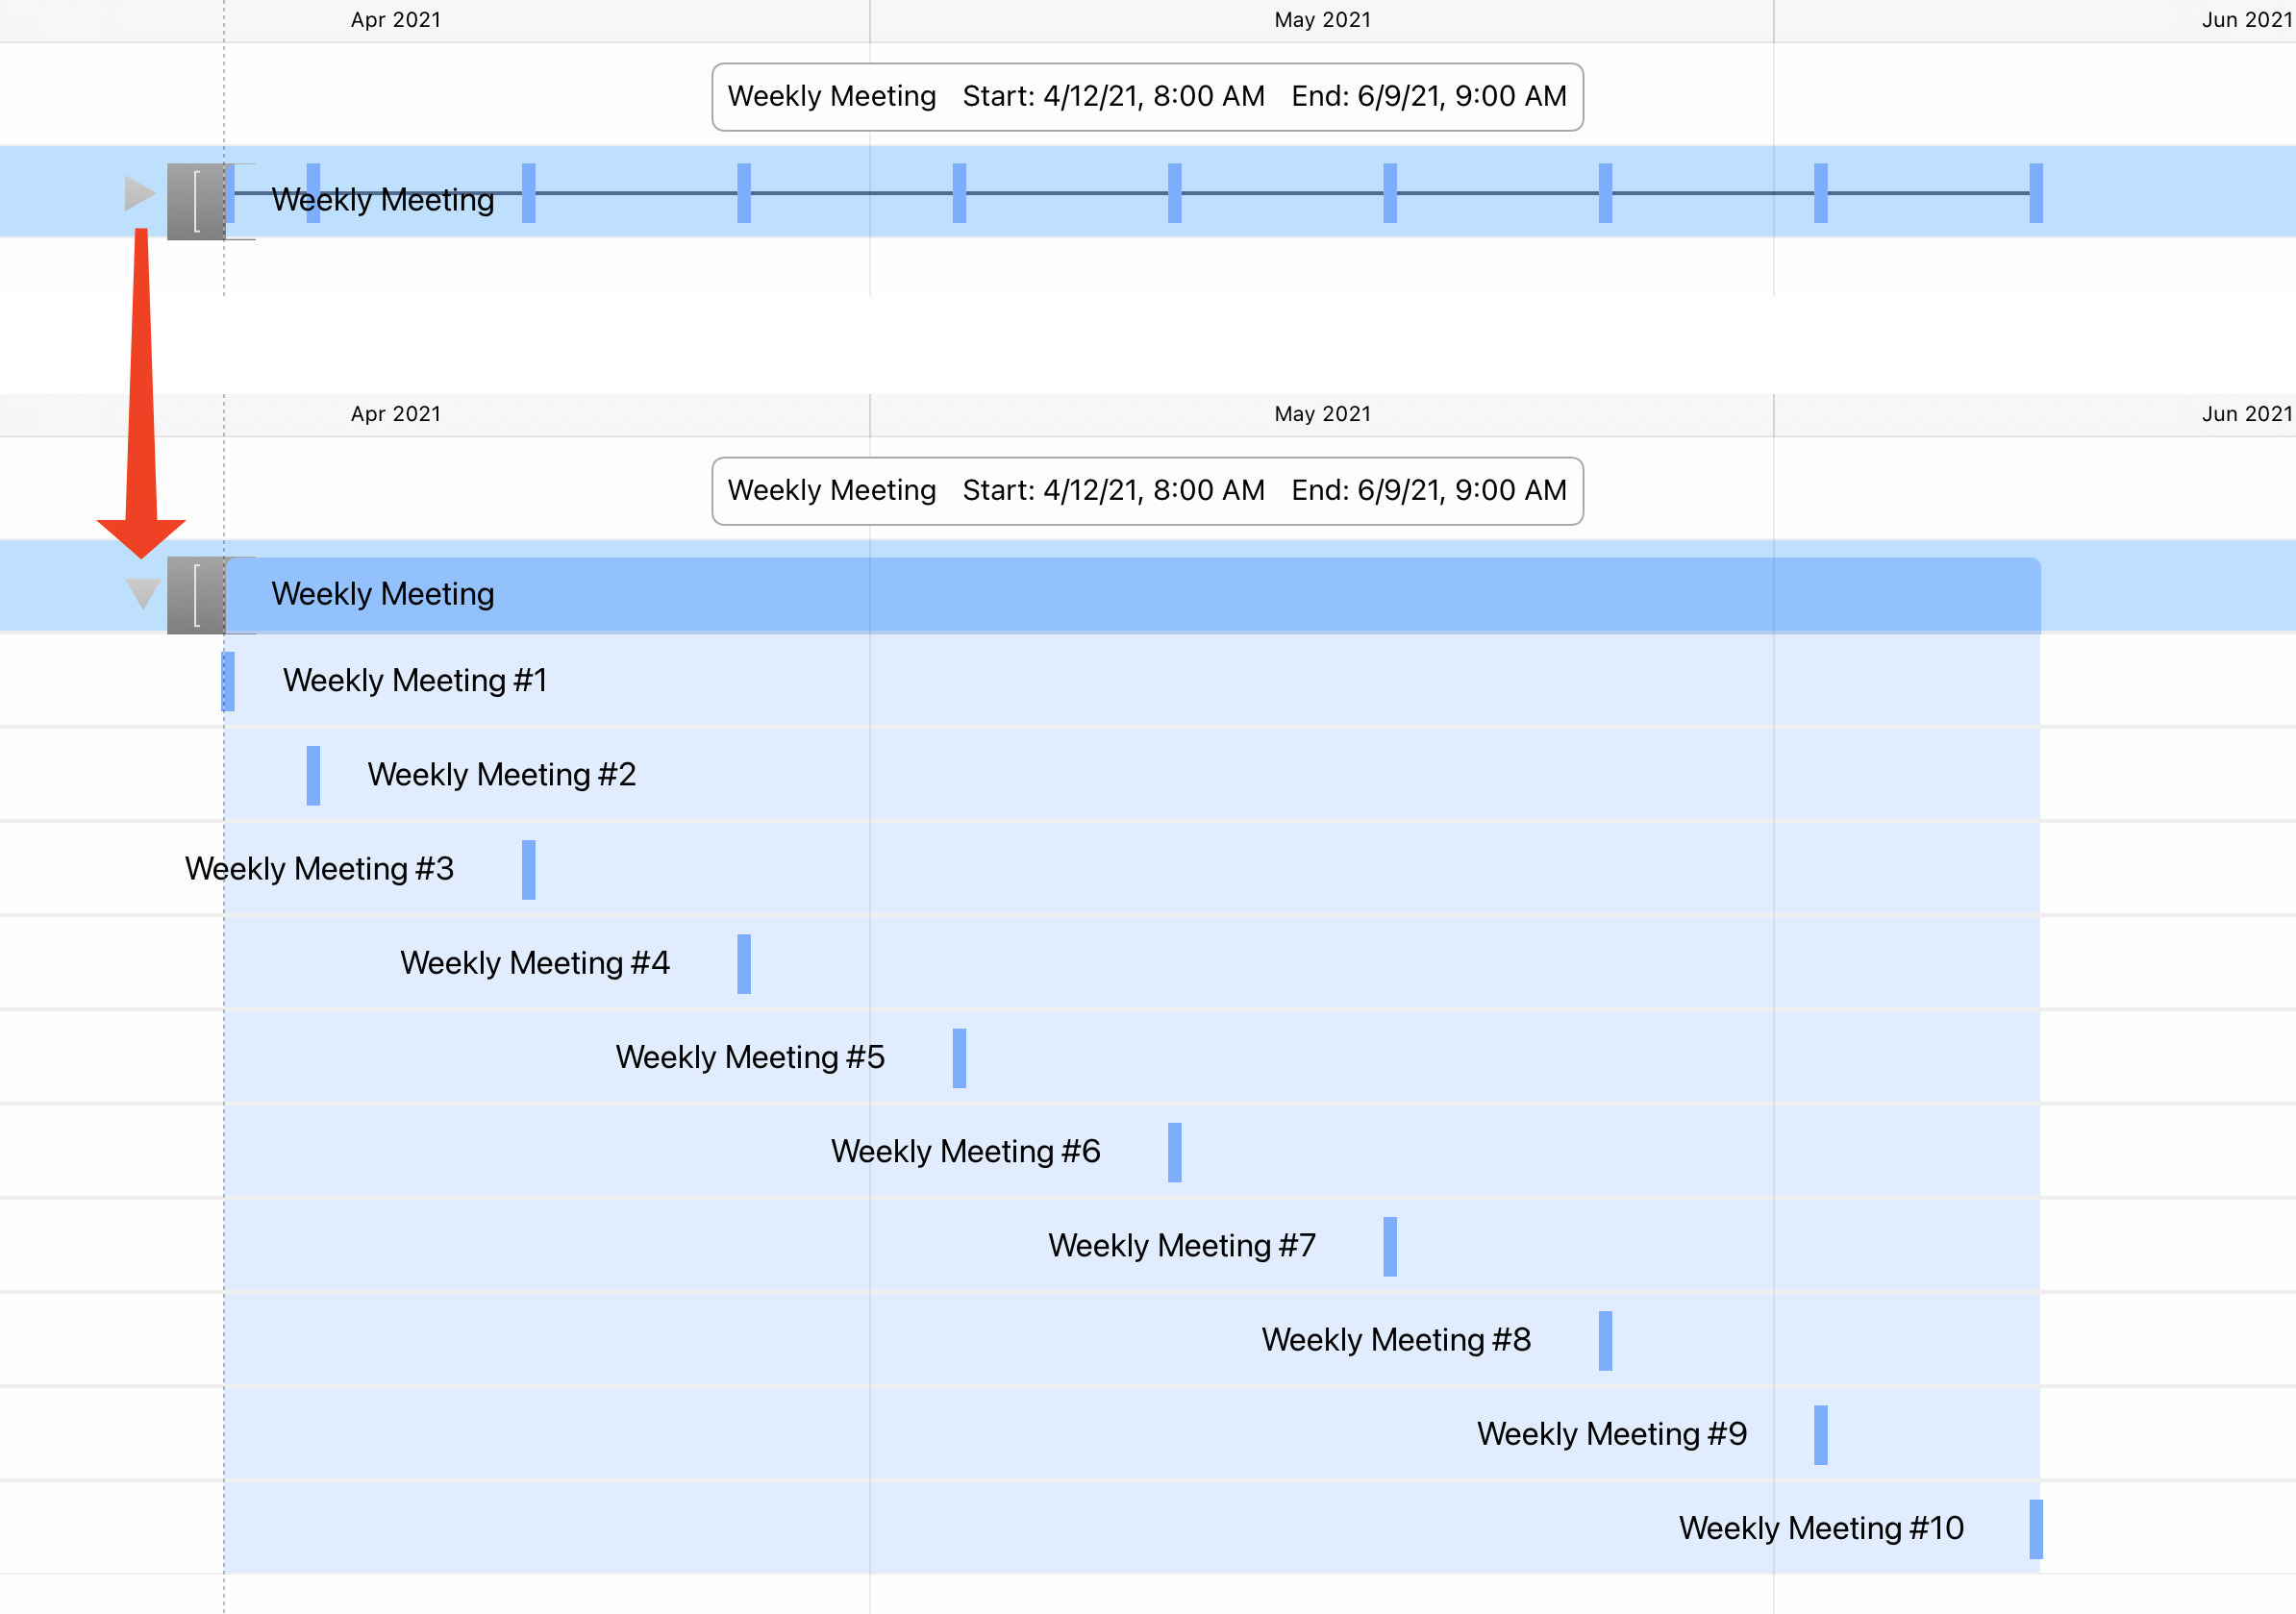Select the Weekly Meeting #4 event marker
The image size is (2296, 1614).
pyautogui.click(x=744, y=964)
